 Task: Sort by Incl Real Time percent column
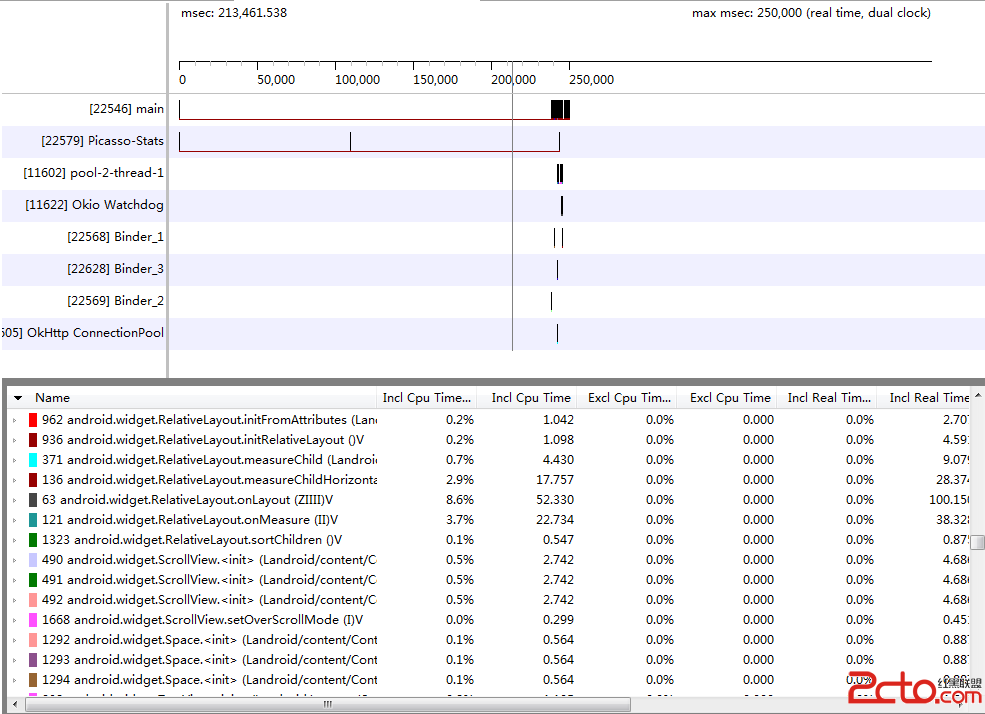point(829,398)
